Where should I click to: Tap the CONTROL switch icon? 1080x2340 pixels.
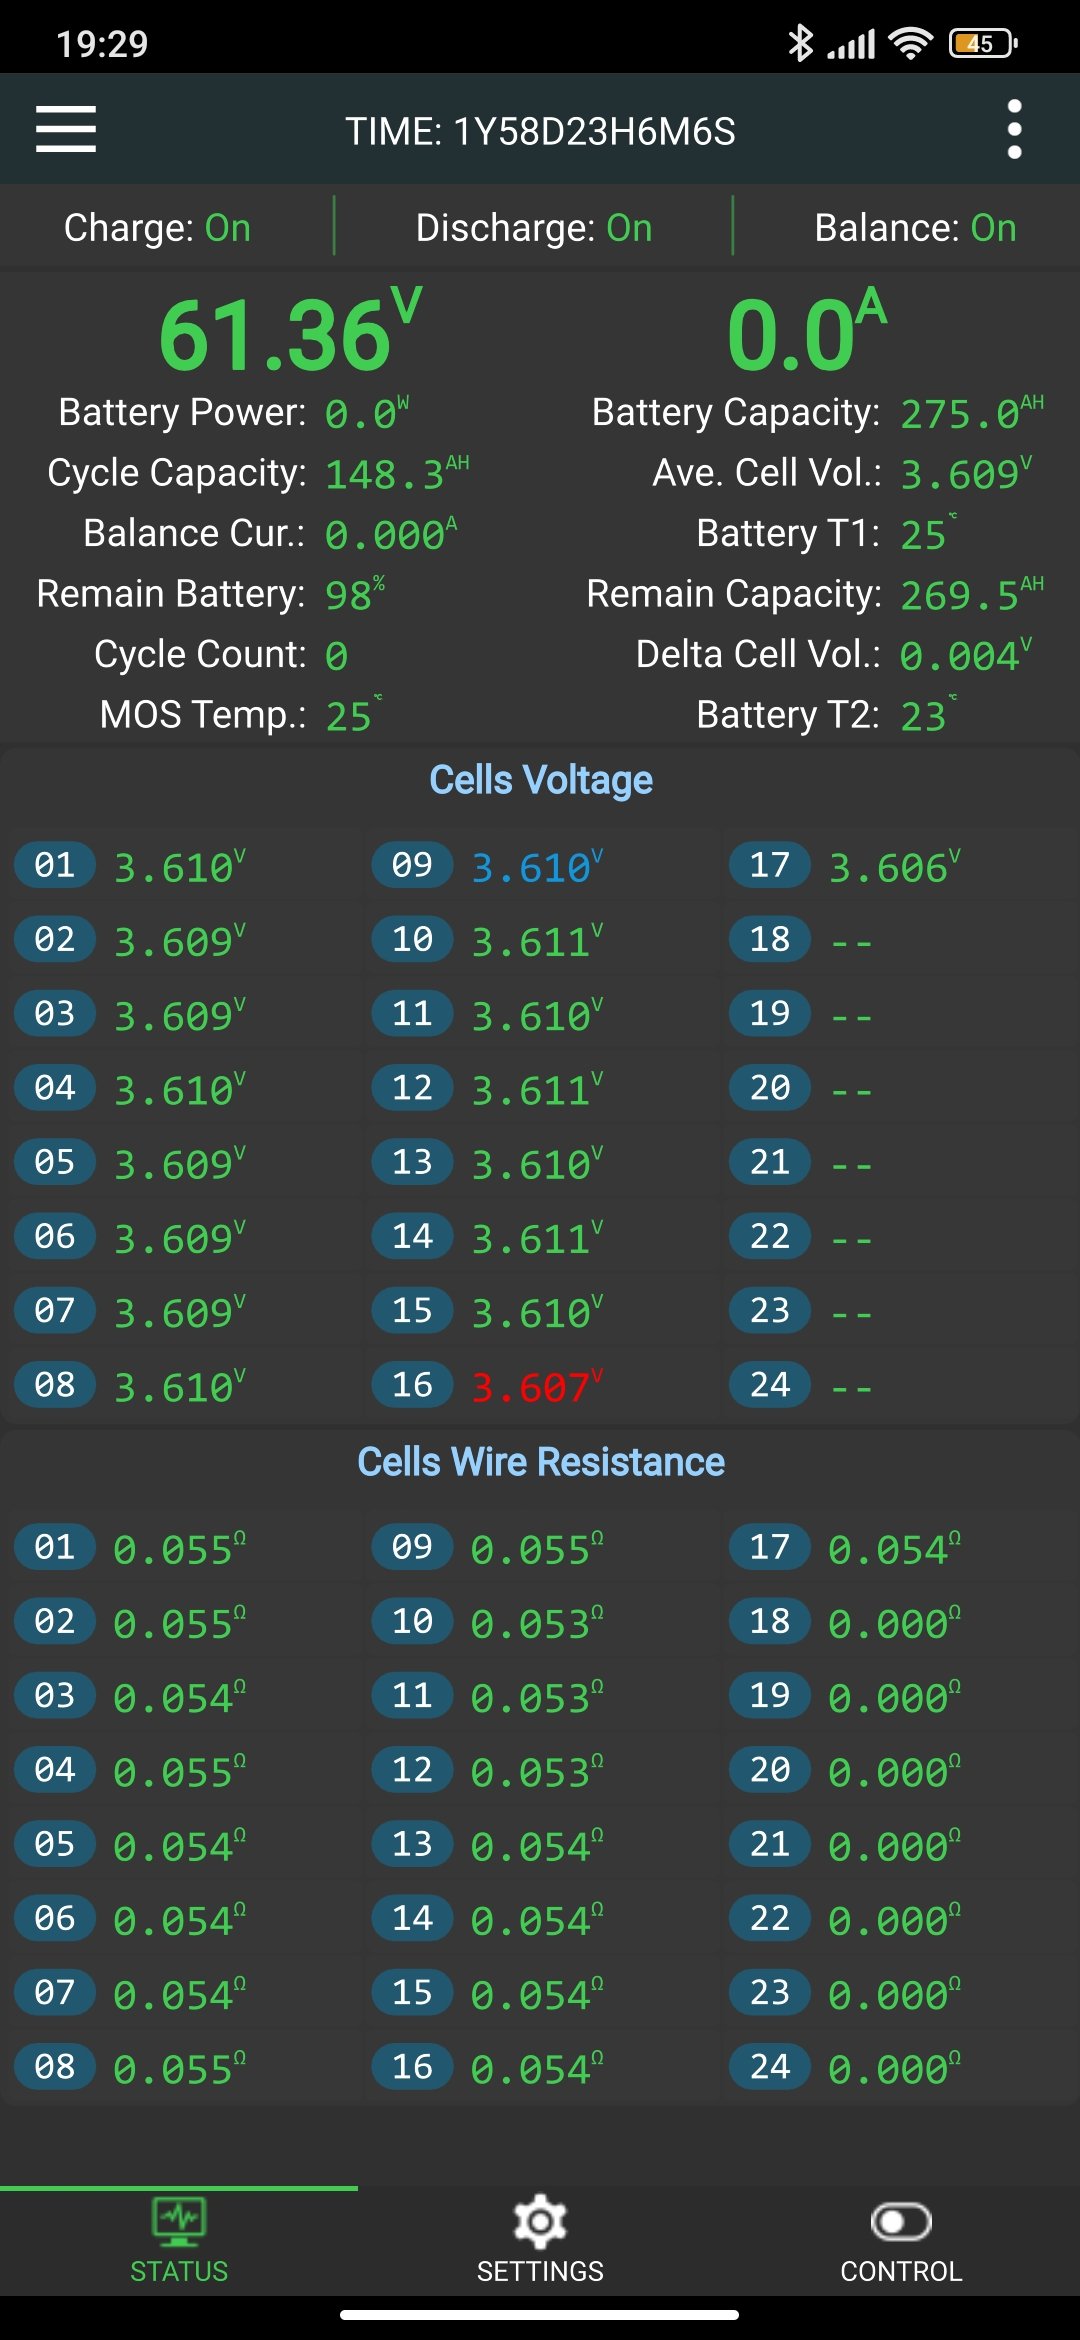pyautogui.click(x=901, y=2222)
